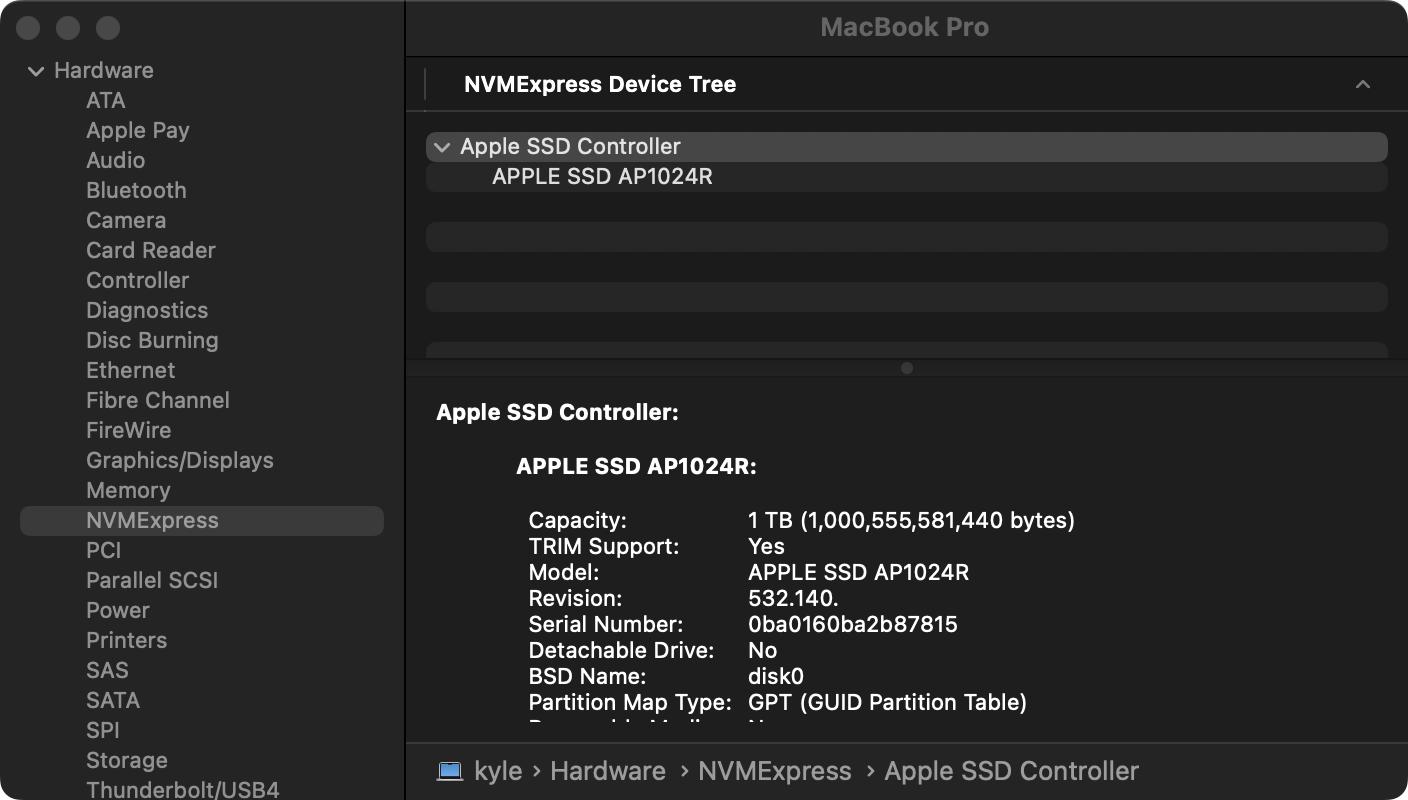Click the revision value 532.140.
This screenshot has height=800, width=1408.
click(x=793, y=598)
